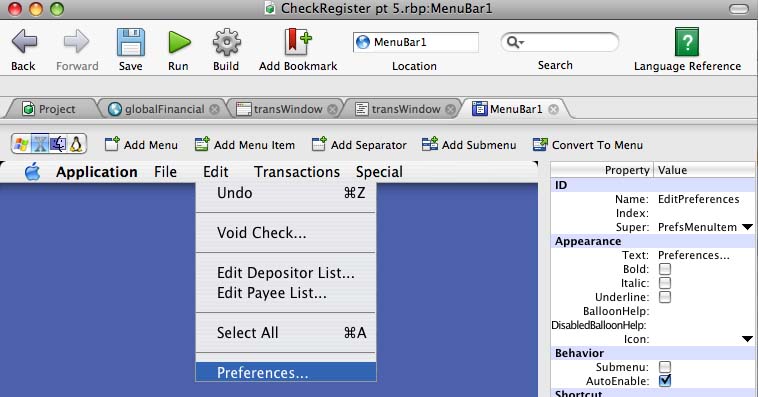Click Add Menu Item button
Screen dimensions: 758x397
(244, 145)
